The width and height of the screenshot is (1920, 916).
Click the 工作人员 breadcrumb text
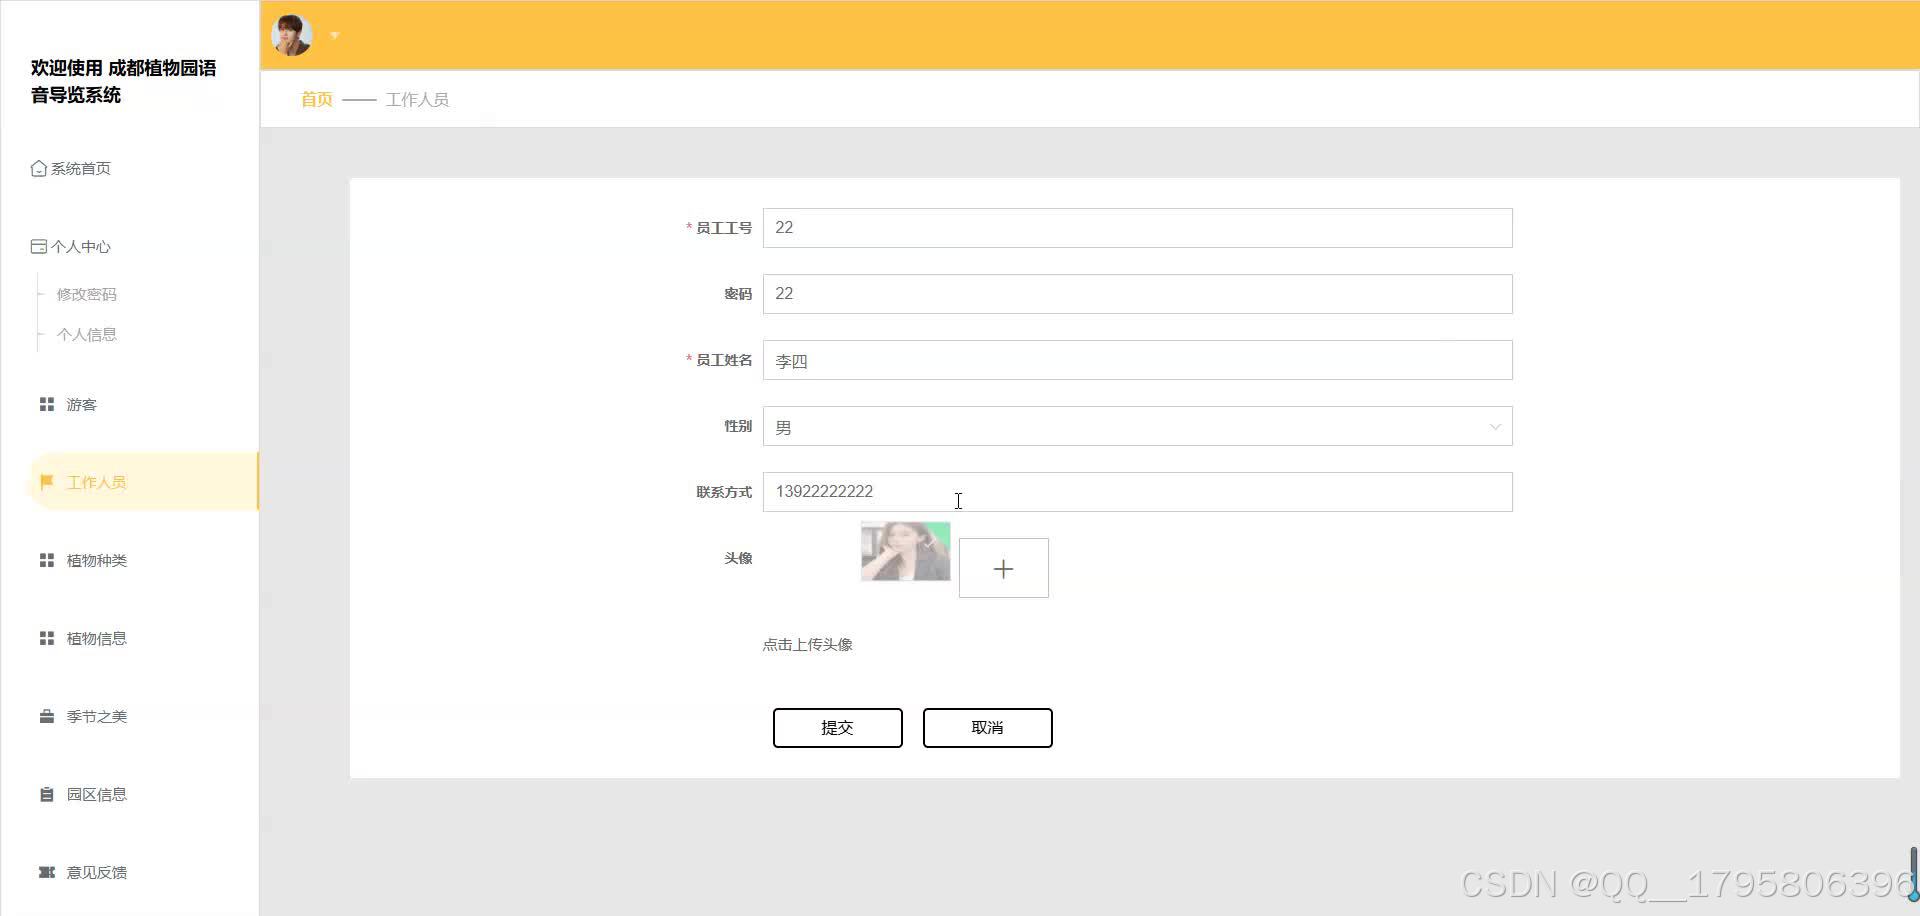[x=417, y=99]
